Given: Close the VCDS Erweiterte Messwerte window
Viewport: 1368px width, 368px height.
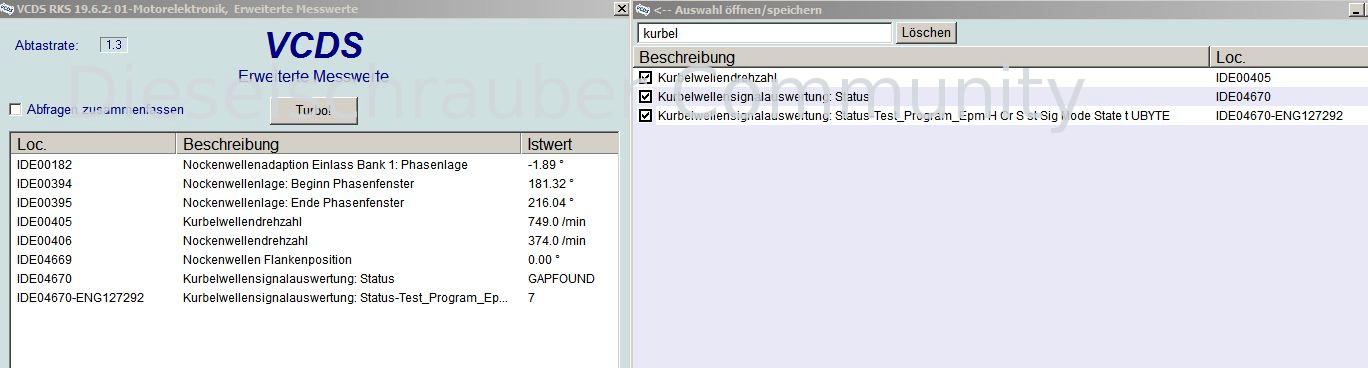Looking at the screenshot, I should point(621,9).
